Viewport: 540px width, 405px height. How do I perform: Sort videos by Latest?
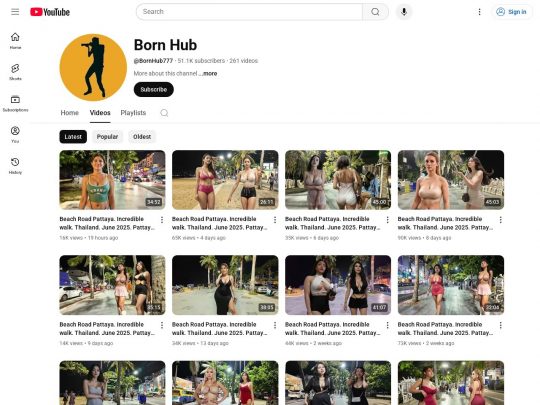tap(73, 137)
